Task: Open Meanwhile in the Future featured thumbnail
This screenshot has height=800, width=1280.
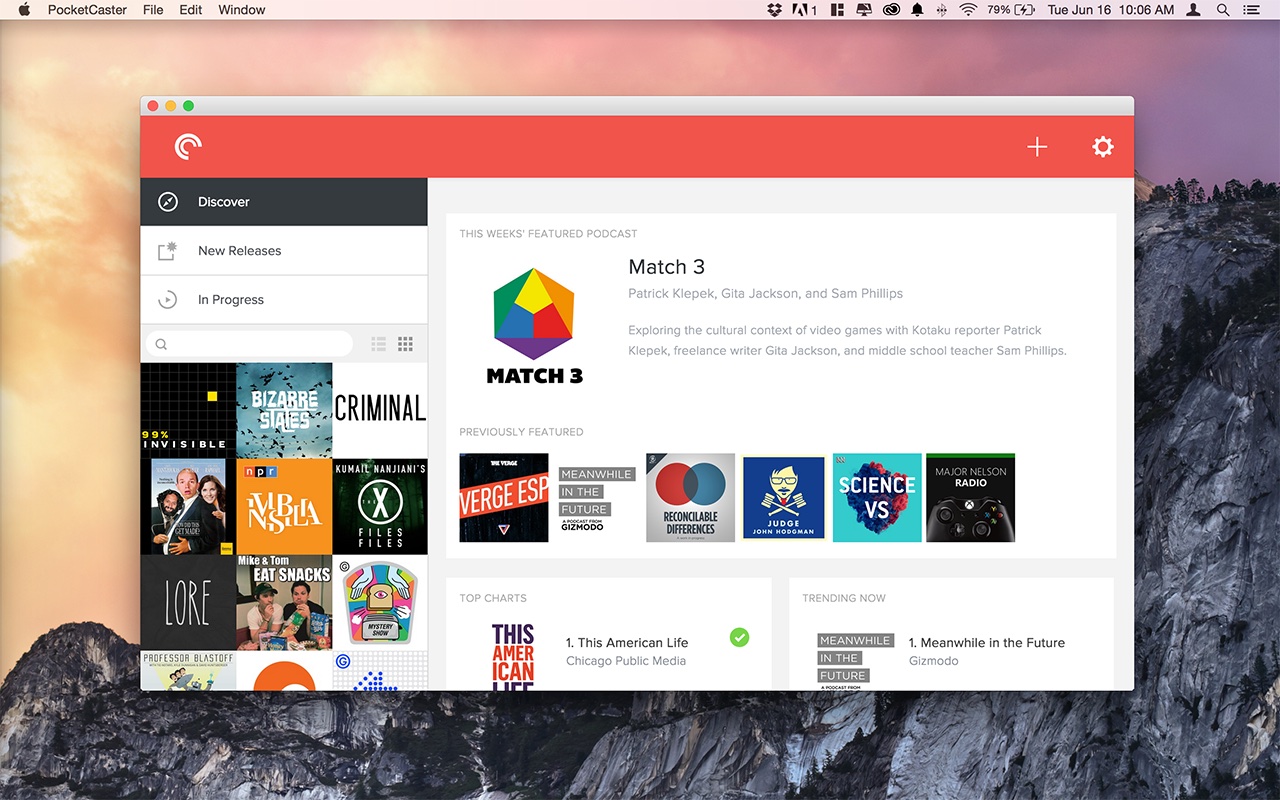Action: click(597, 498)
